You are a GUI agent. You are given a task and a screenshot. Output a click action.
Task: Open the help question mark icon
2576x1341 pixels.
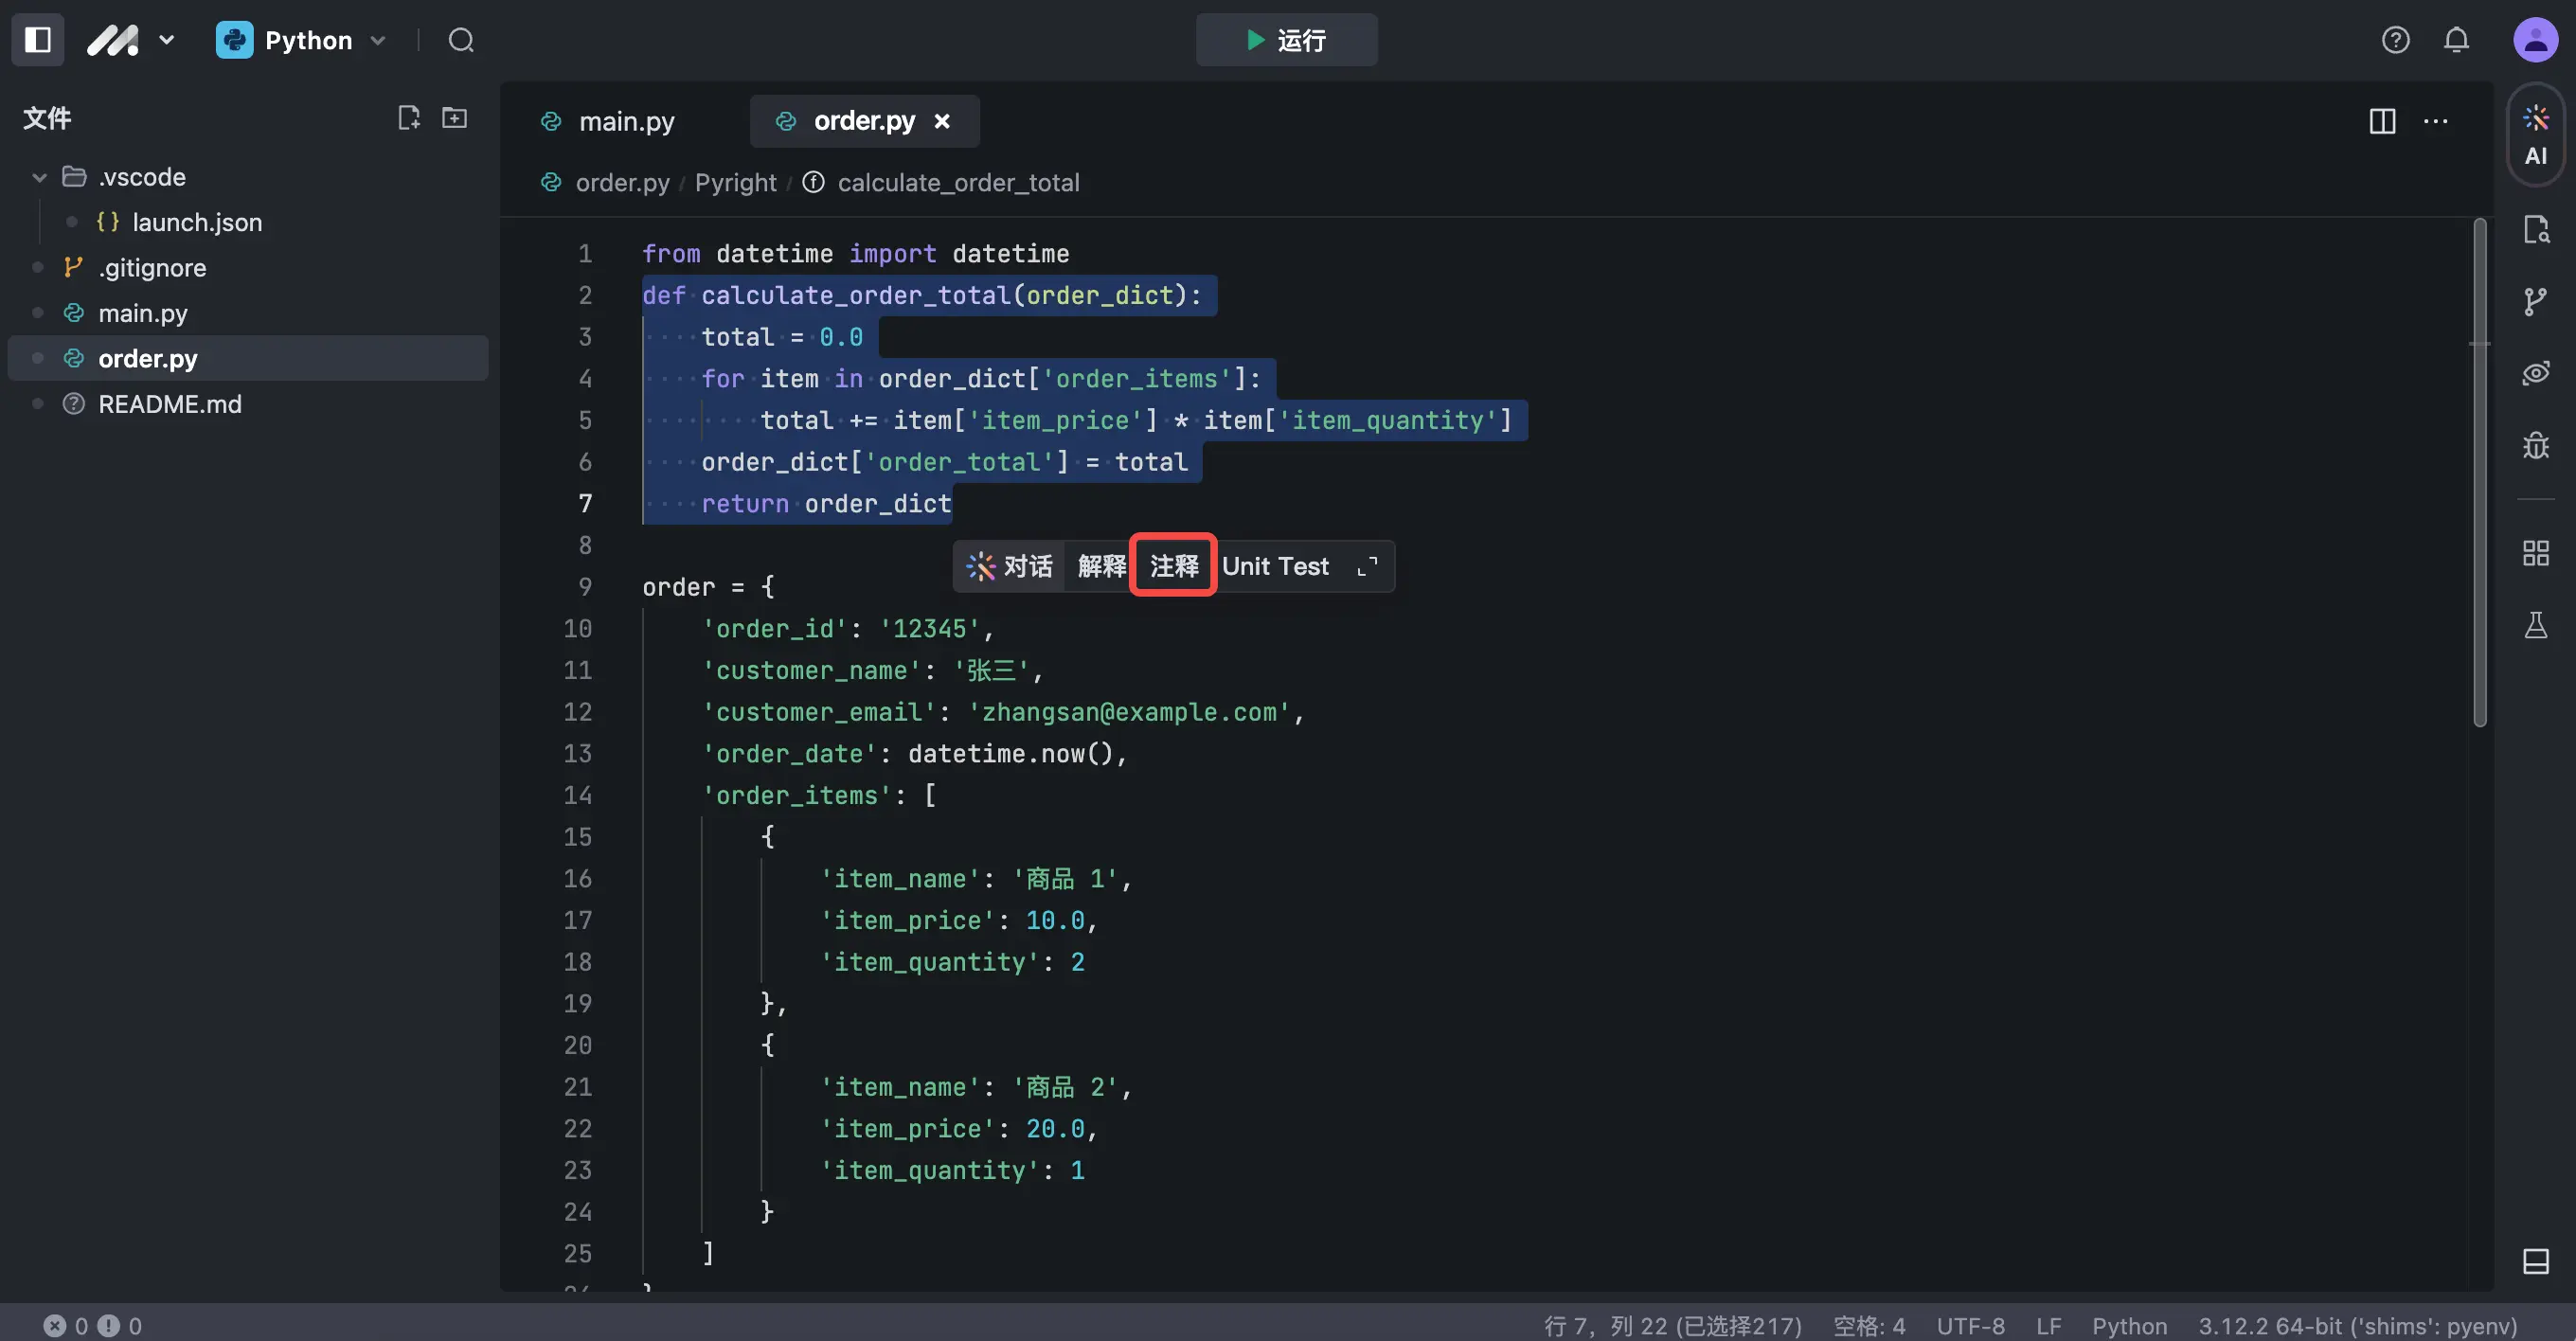(2395, 40)
